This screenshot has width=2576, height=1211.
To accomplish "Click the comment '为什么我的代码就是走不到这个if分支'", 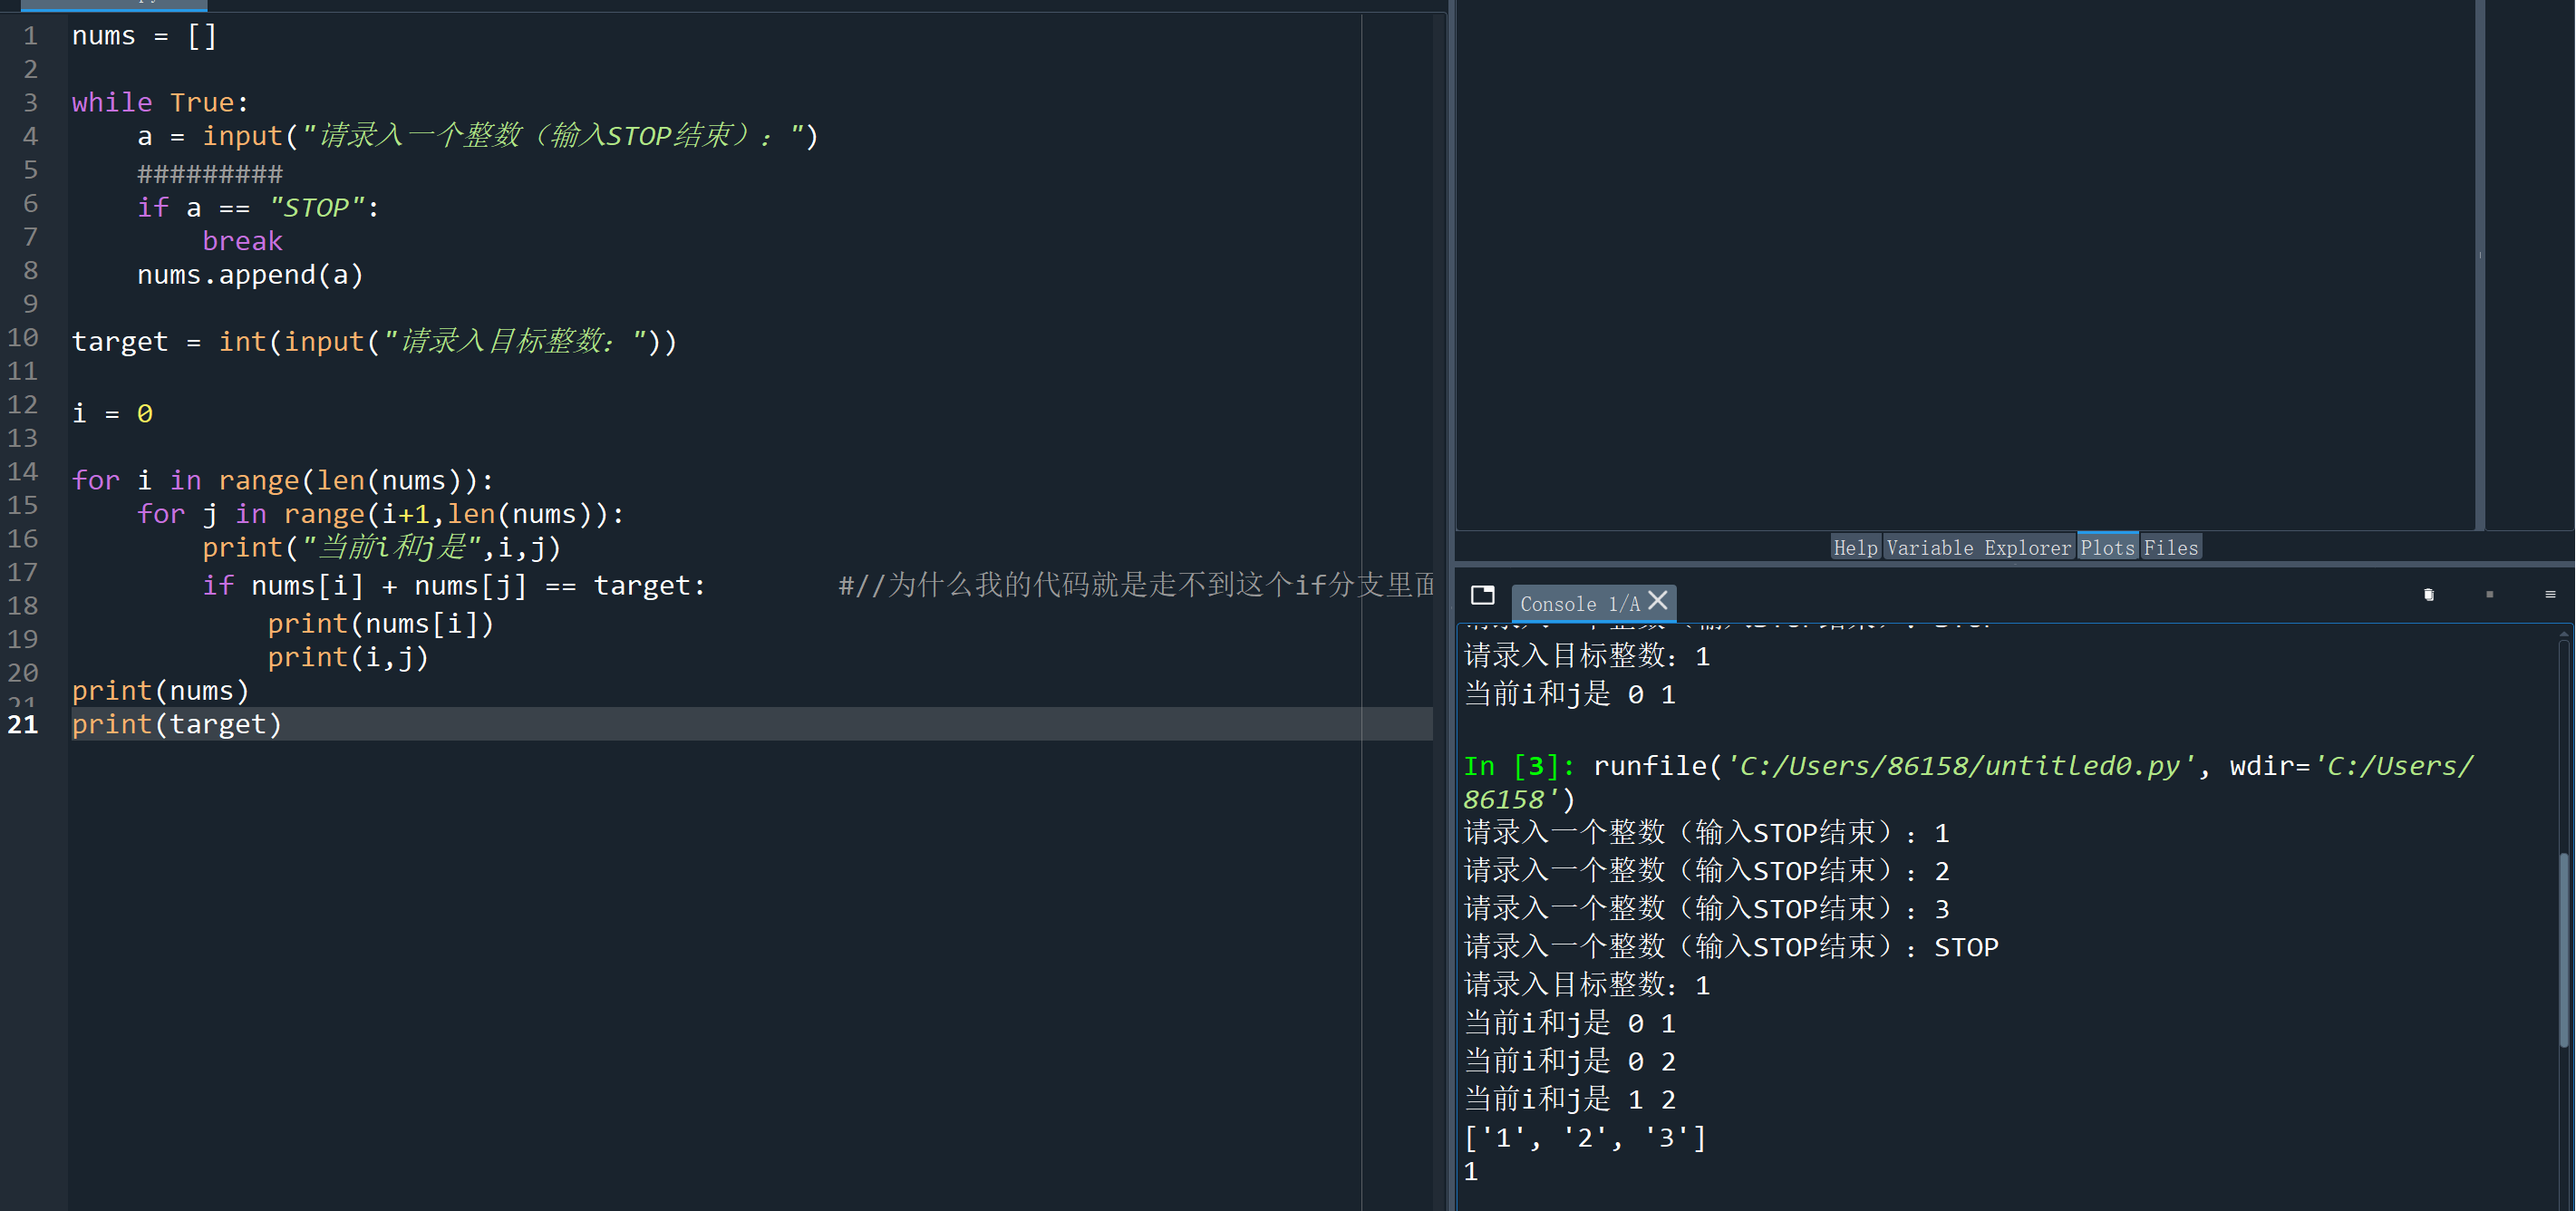I will [1136, 586].
